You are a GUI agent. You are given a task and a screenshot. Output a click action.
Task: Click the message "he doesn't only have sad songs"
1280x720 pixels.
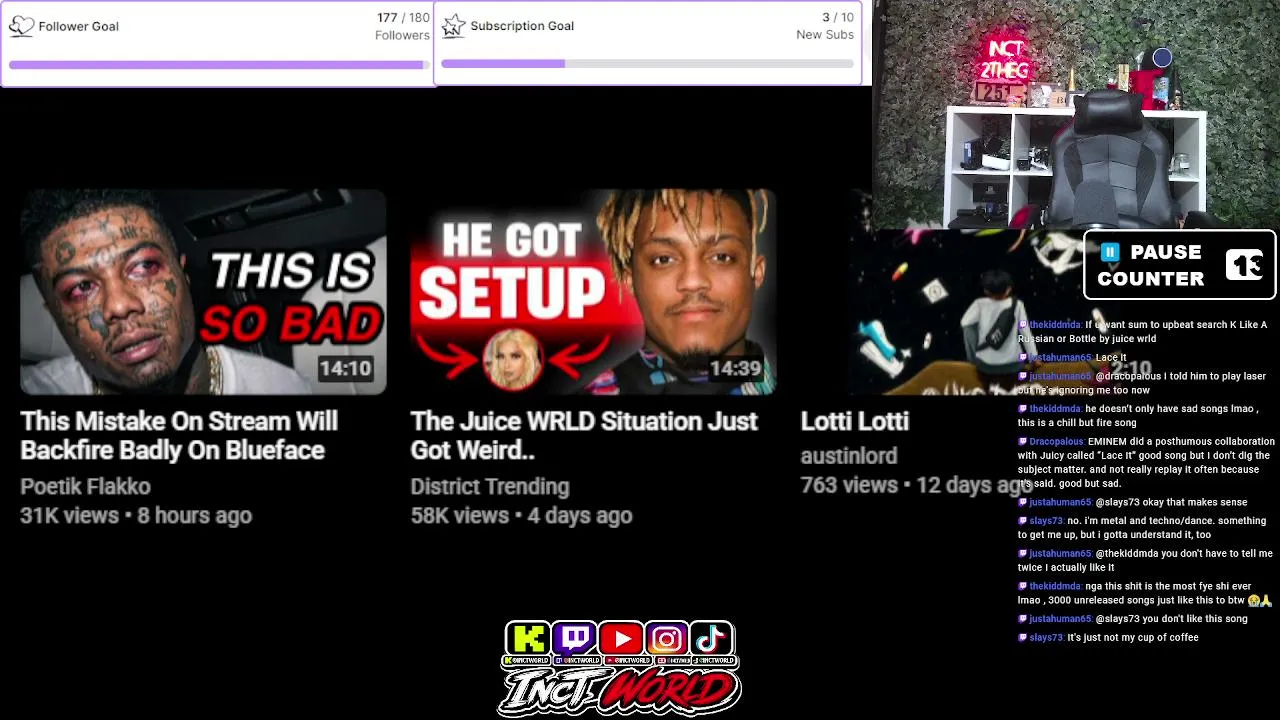pos(1138,416)
